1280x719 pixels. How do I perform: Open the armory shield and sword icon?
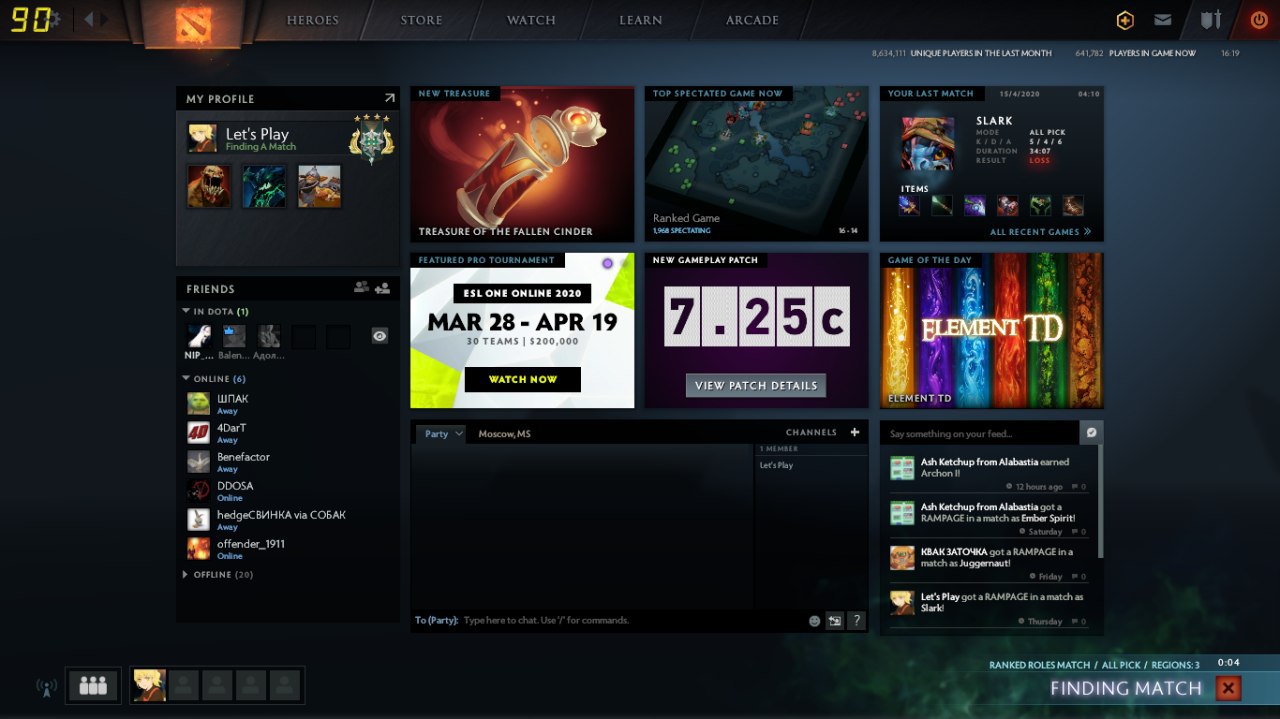(x=1211, y=20)
